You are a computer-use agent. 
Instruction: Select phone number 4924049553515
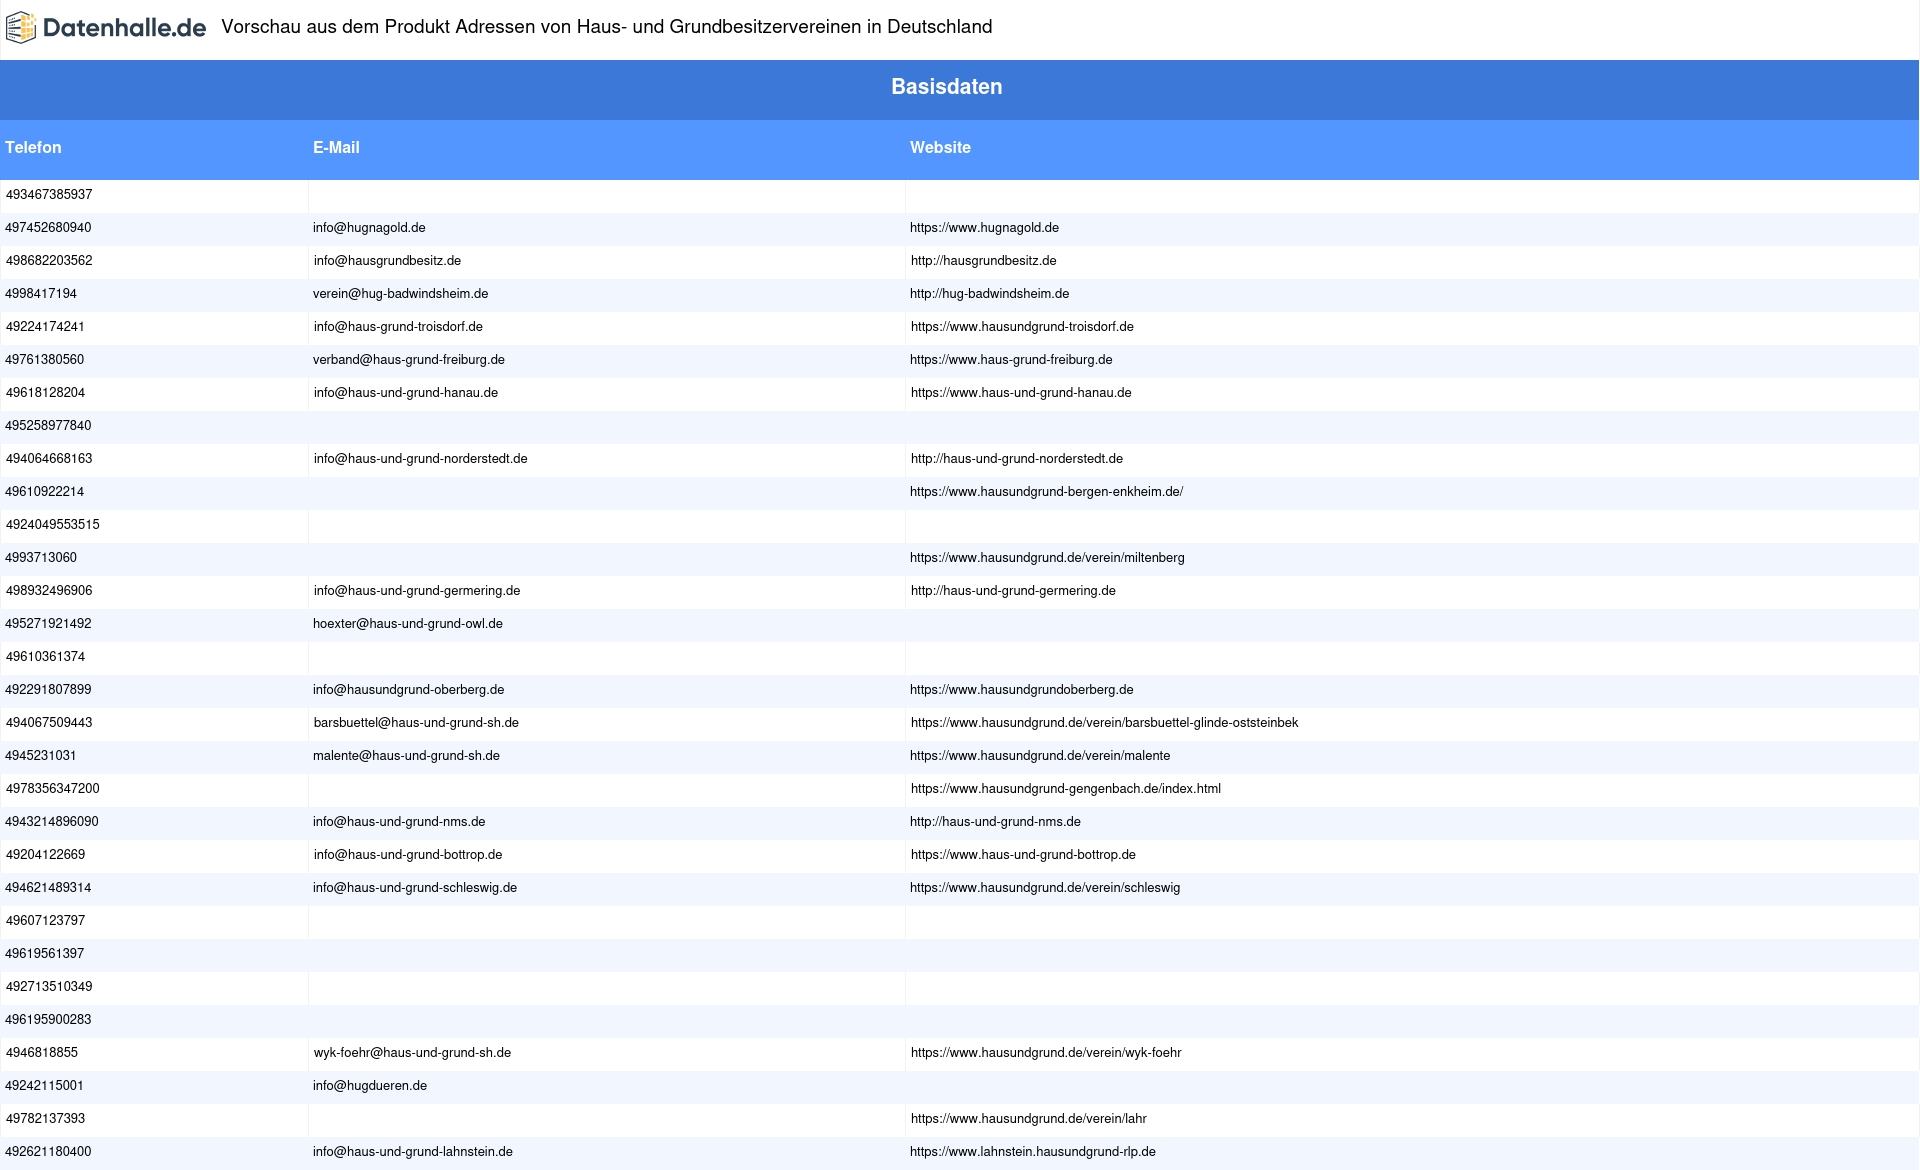[52, 525]
